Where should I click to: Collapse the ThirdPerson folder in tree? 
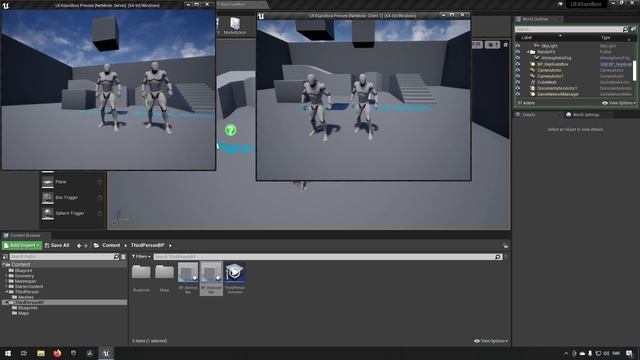click(x=7, y=292)
